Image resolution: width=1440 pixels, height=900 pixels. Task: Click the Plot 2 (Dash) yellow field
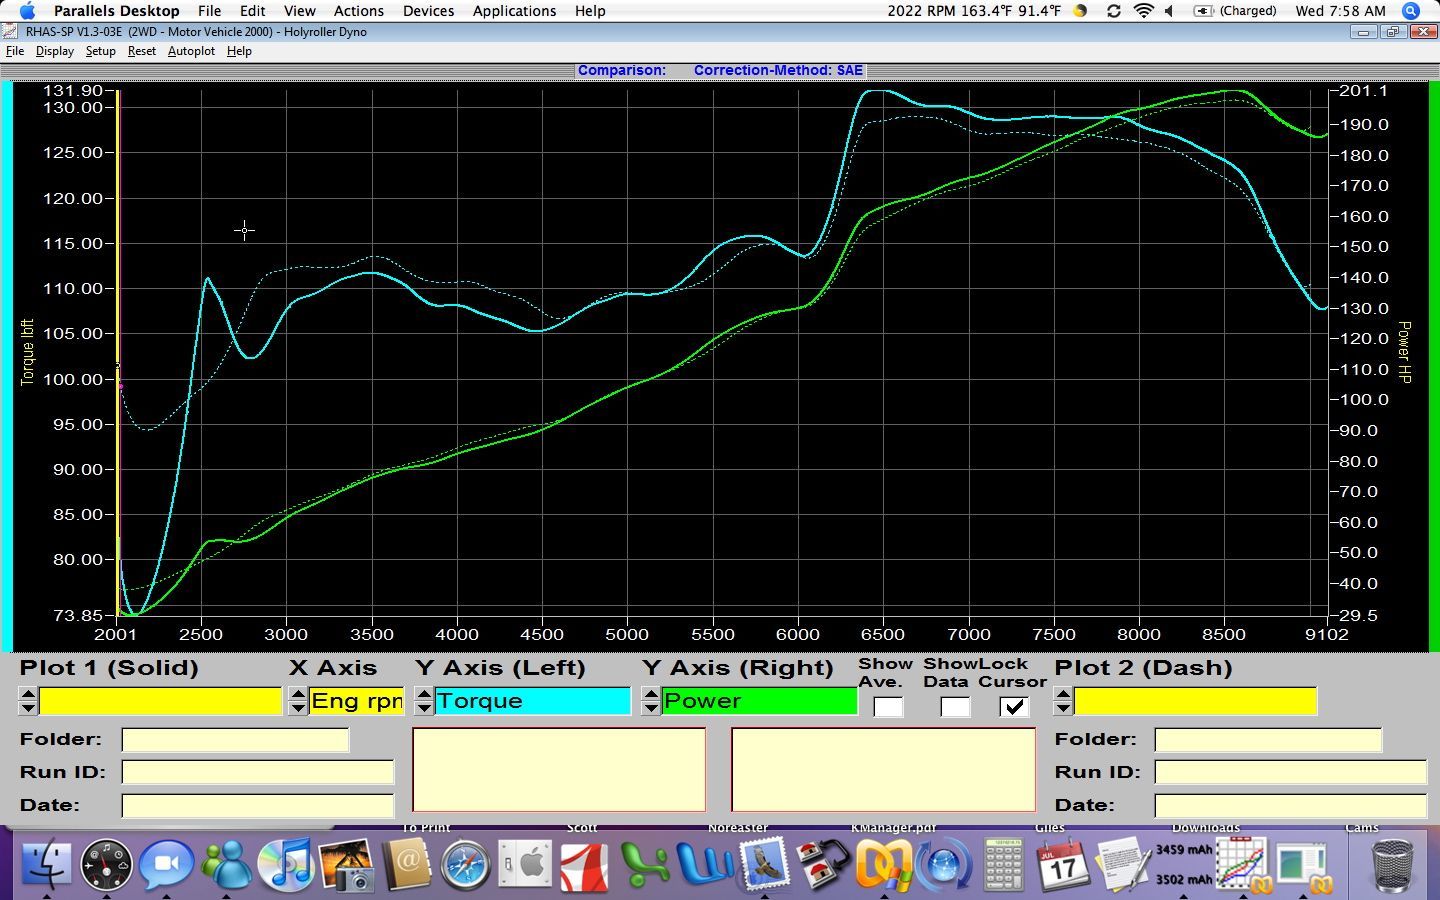point(1195,701)
